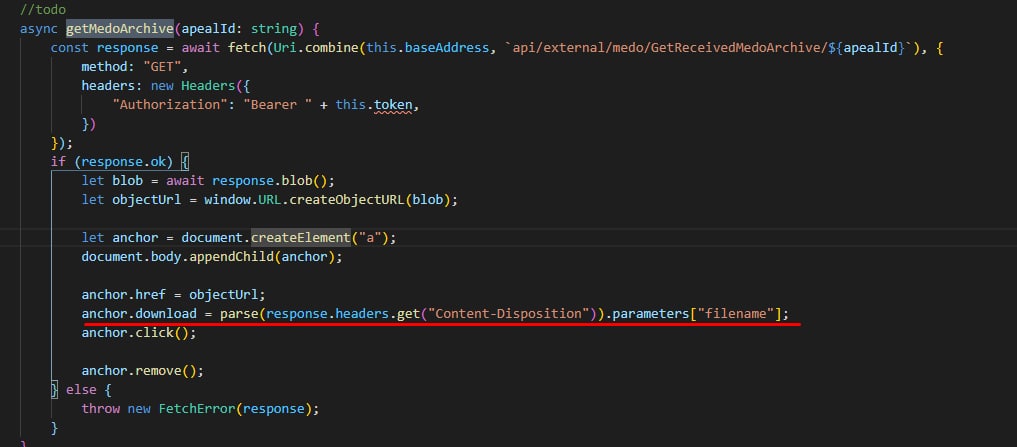The height and width of the screenshot is (447, 1017).
Task: Click the "Authorization" string key
Action: pos(169,104)
